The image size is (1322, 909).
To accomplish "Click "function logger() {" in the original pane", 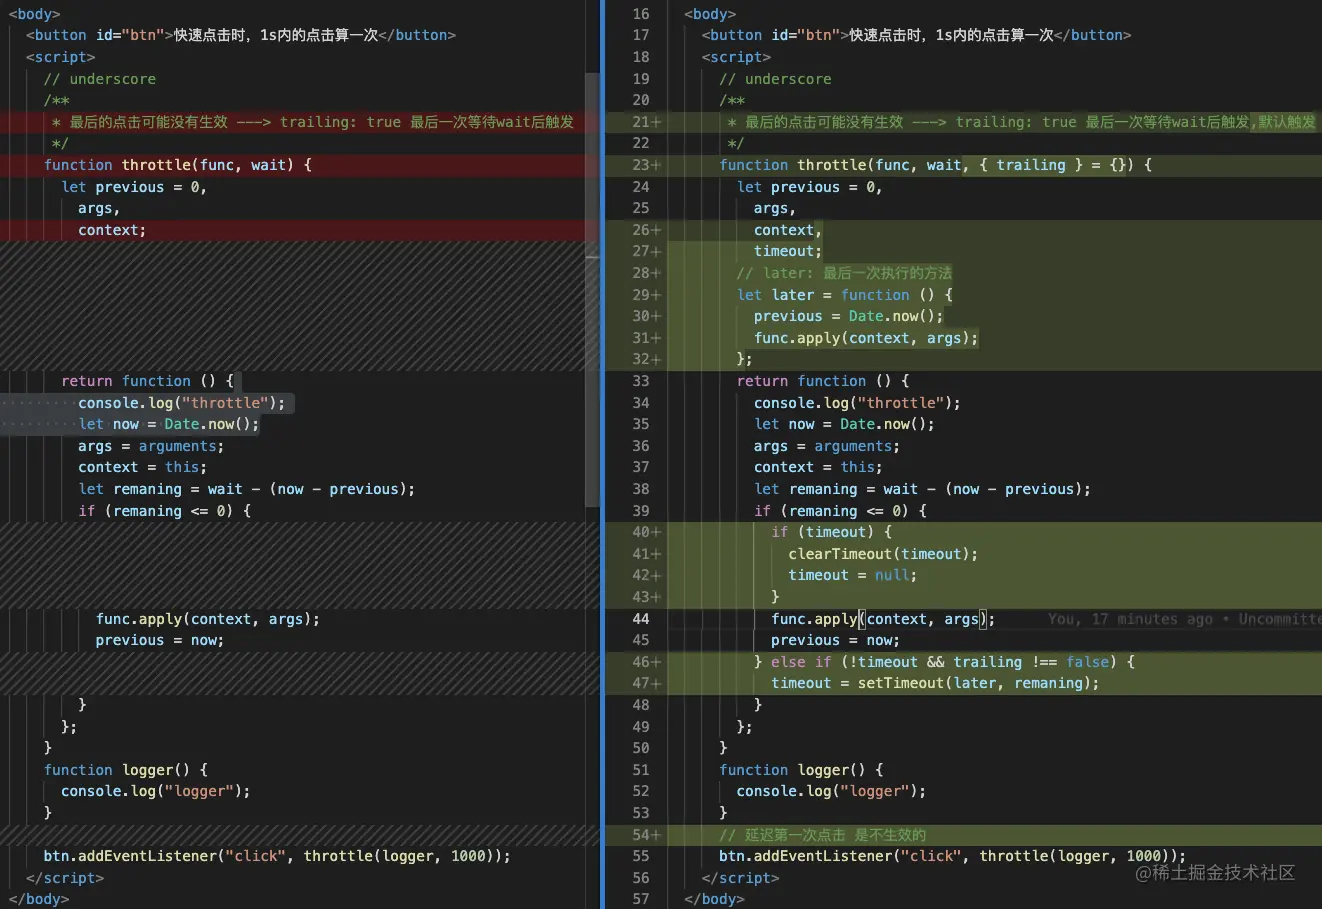I will click(126, 770).
